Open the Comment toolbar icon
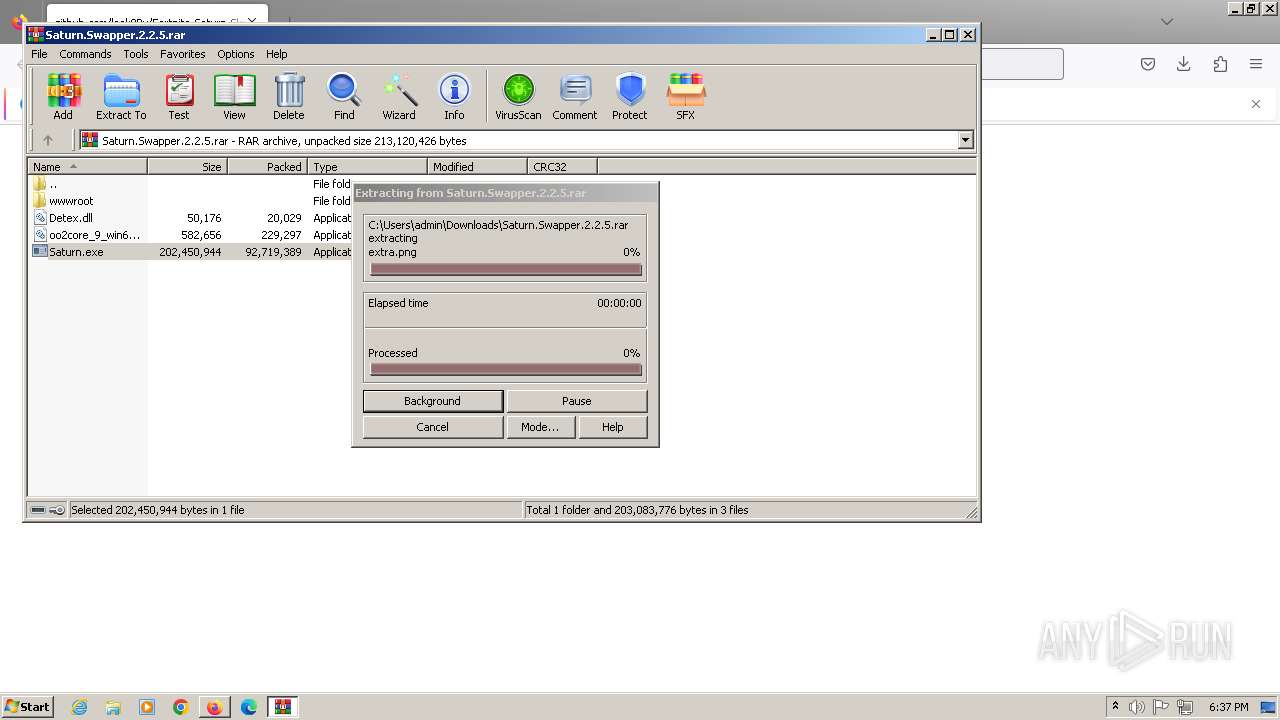The width and height of the screenshot is (1280, 720). point(575,97)
